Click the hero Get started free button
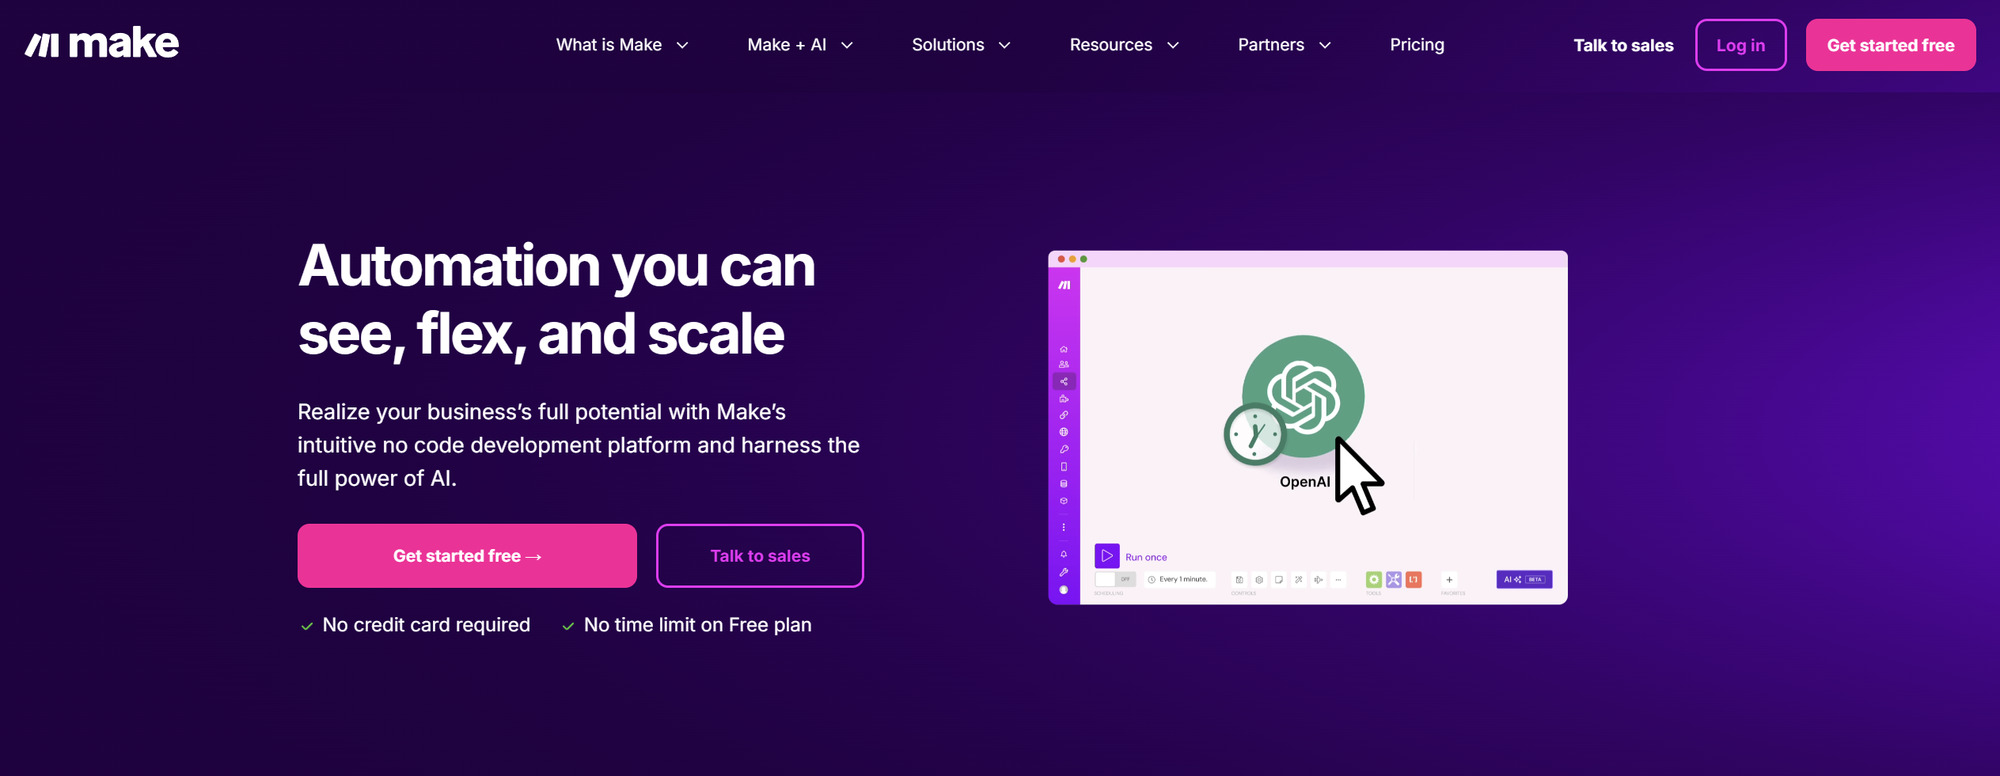 click(x=467, y=556)
